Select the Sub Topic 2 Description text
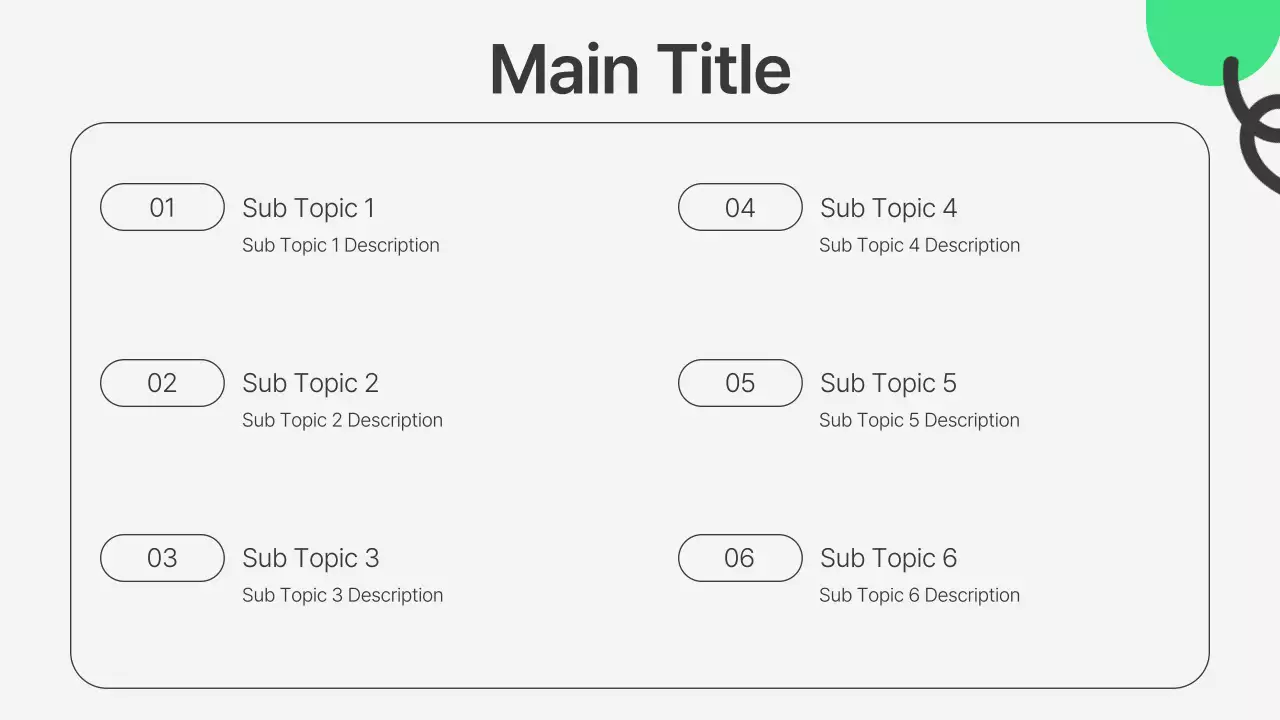This screenshot has height=720, width=1280. coord(342,420)
